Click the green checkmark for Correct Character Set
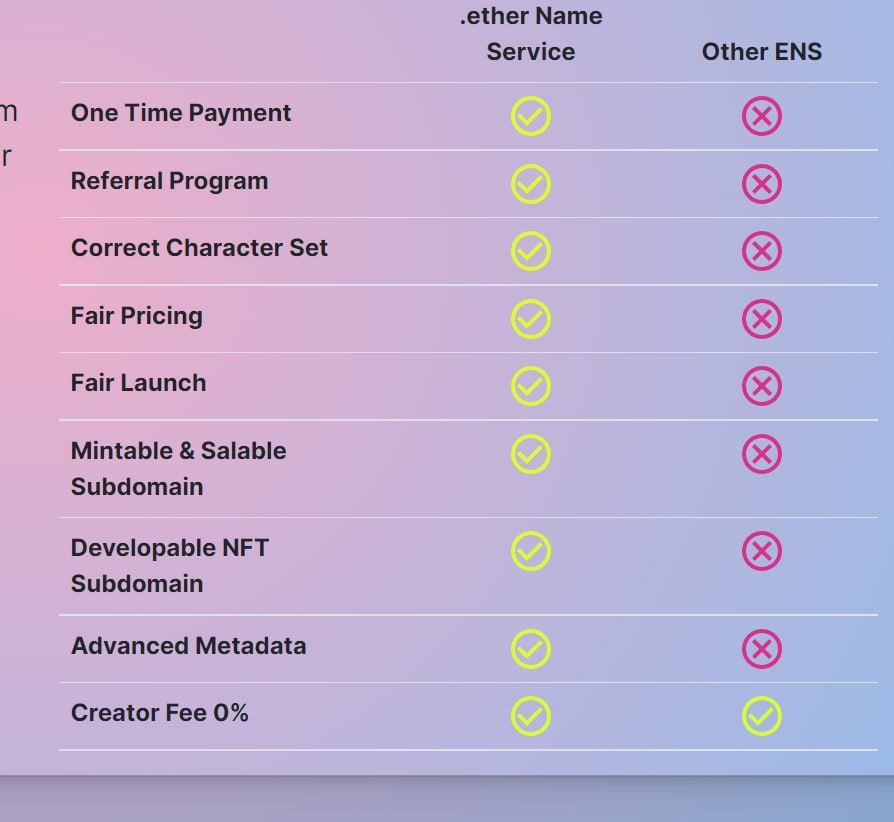894x822 pixels. tap(531, 251)
